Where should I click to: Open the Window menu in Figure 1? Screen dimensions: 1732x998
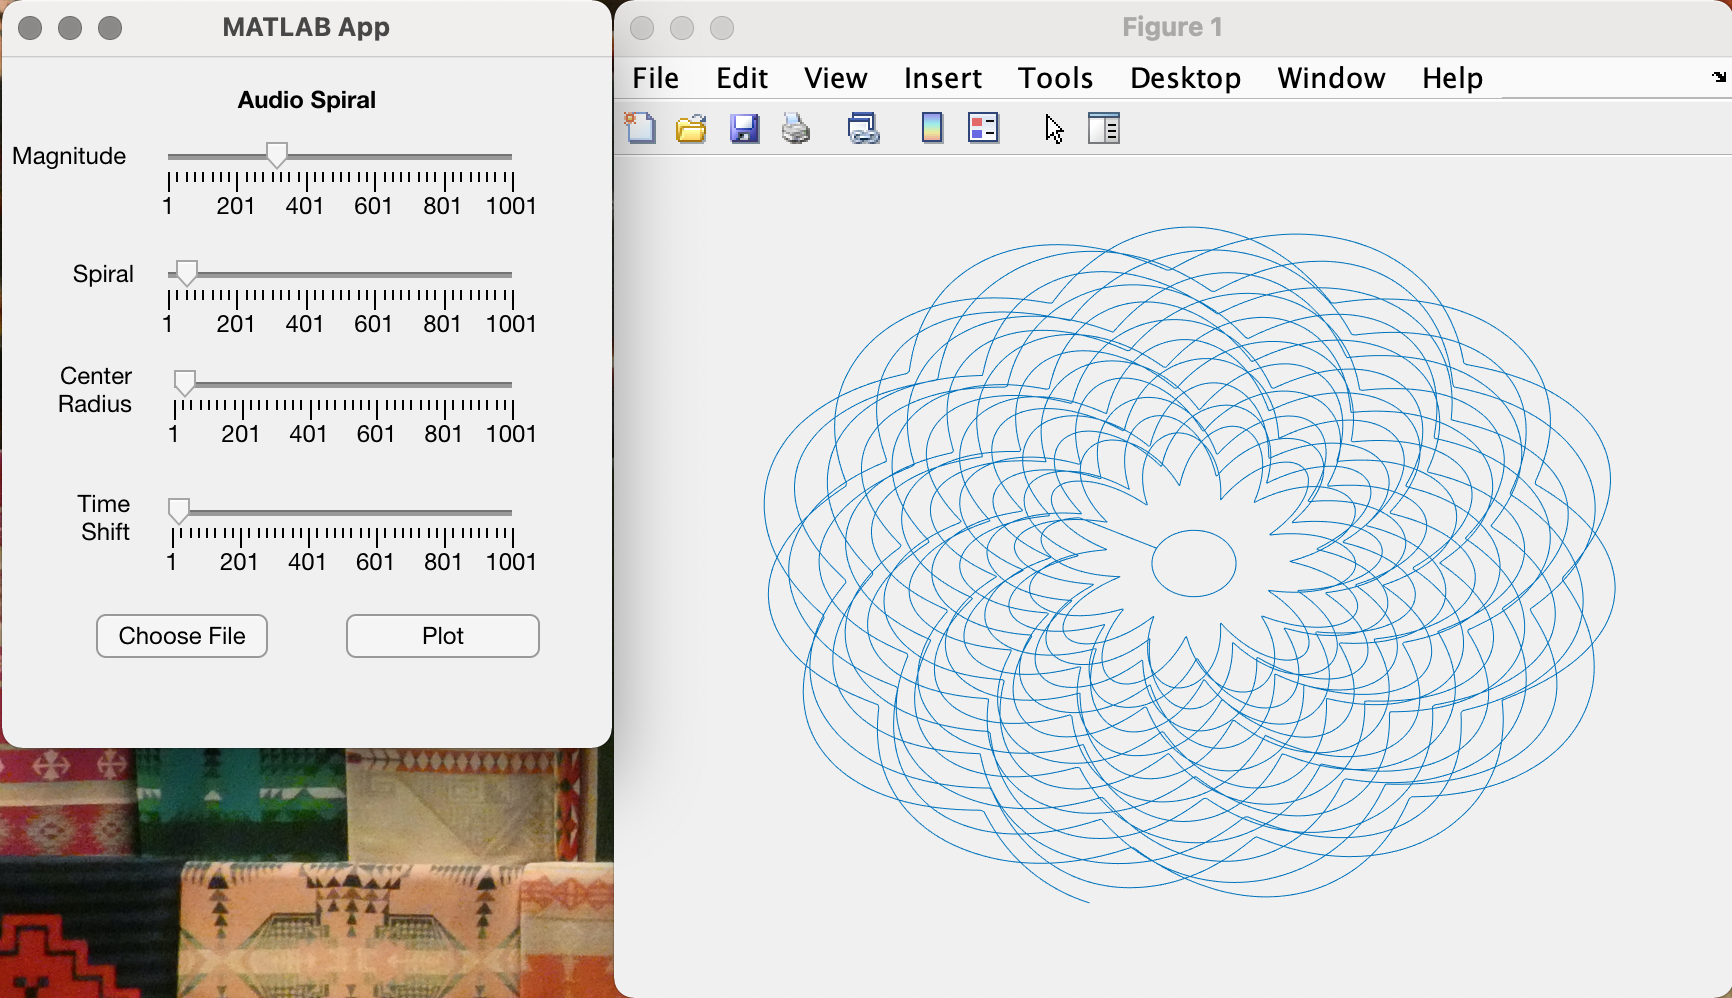[1331, 78]
